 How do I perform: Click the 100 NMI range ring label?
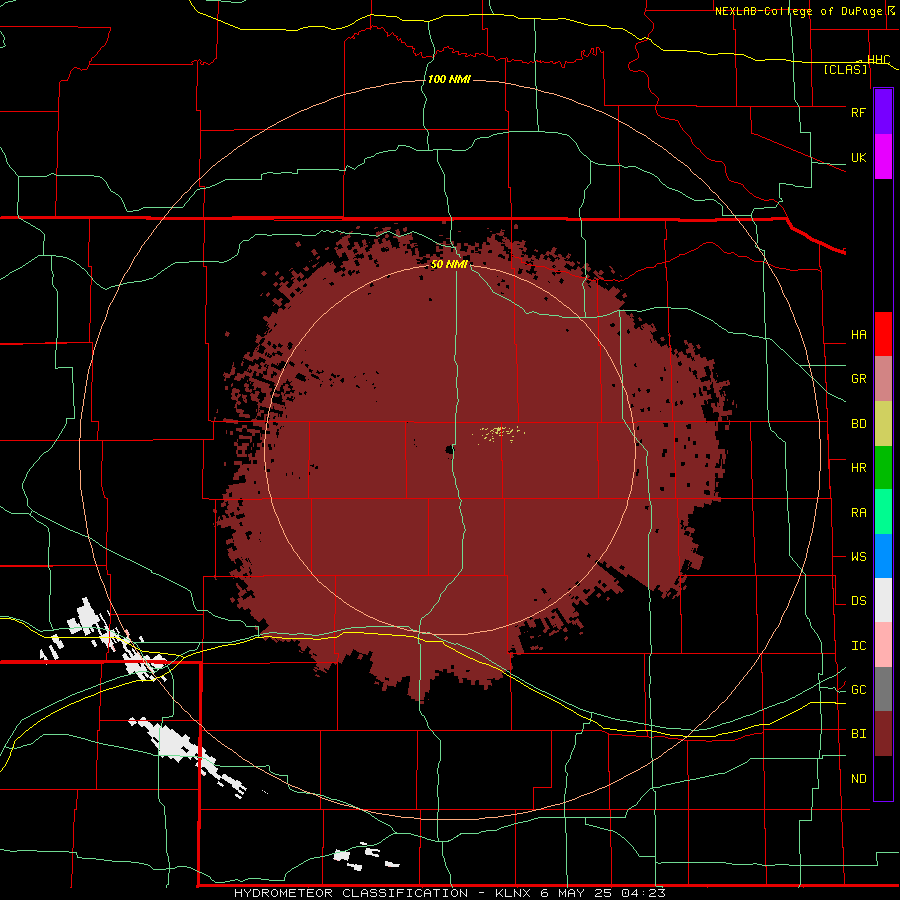449,79
